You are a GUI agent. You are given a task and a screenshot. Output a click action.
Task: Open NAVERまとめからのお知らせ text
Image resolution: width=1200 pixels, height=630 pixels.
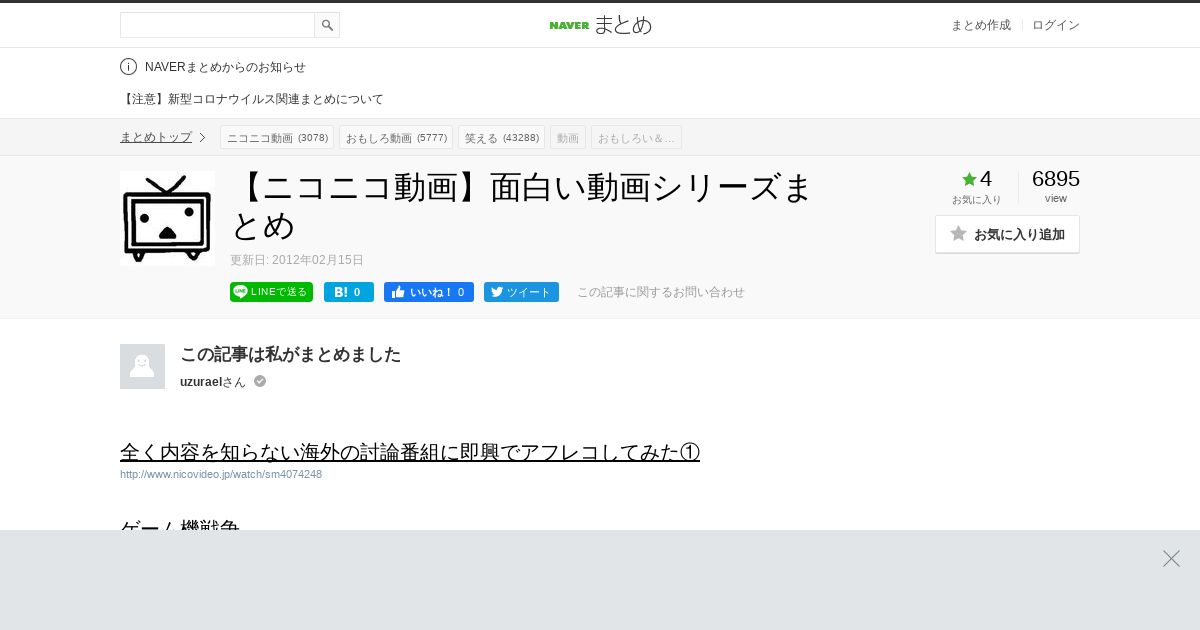pyautogui.click(x=225, y=67)
